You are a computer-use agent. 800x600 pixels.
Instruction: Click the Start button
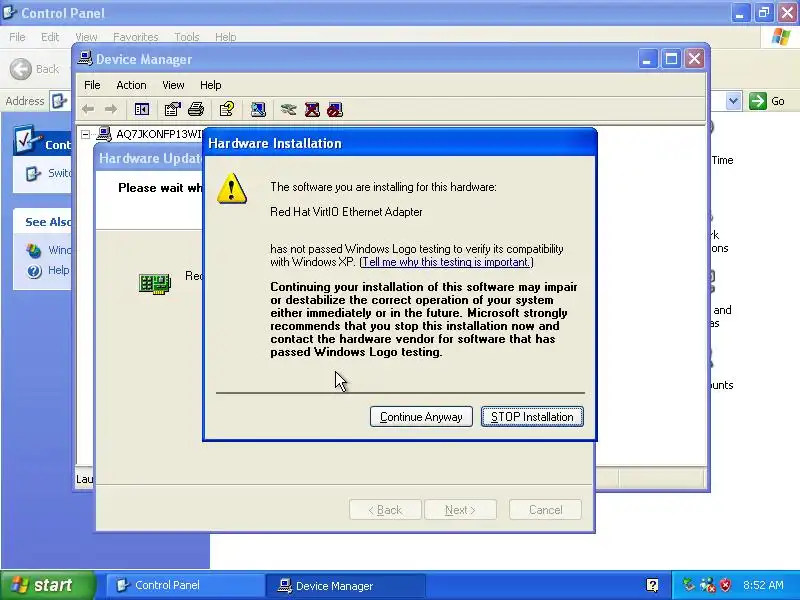point(47,585)
